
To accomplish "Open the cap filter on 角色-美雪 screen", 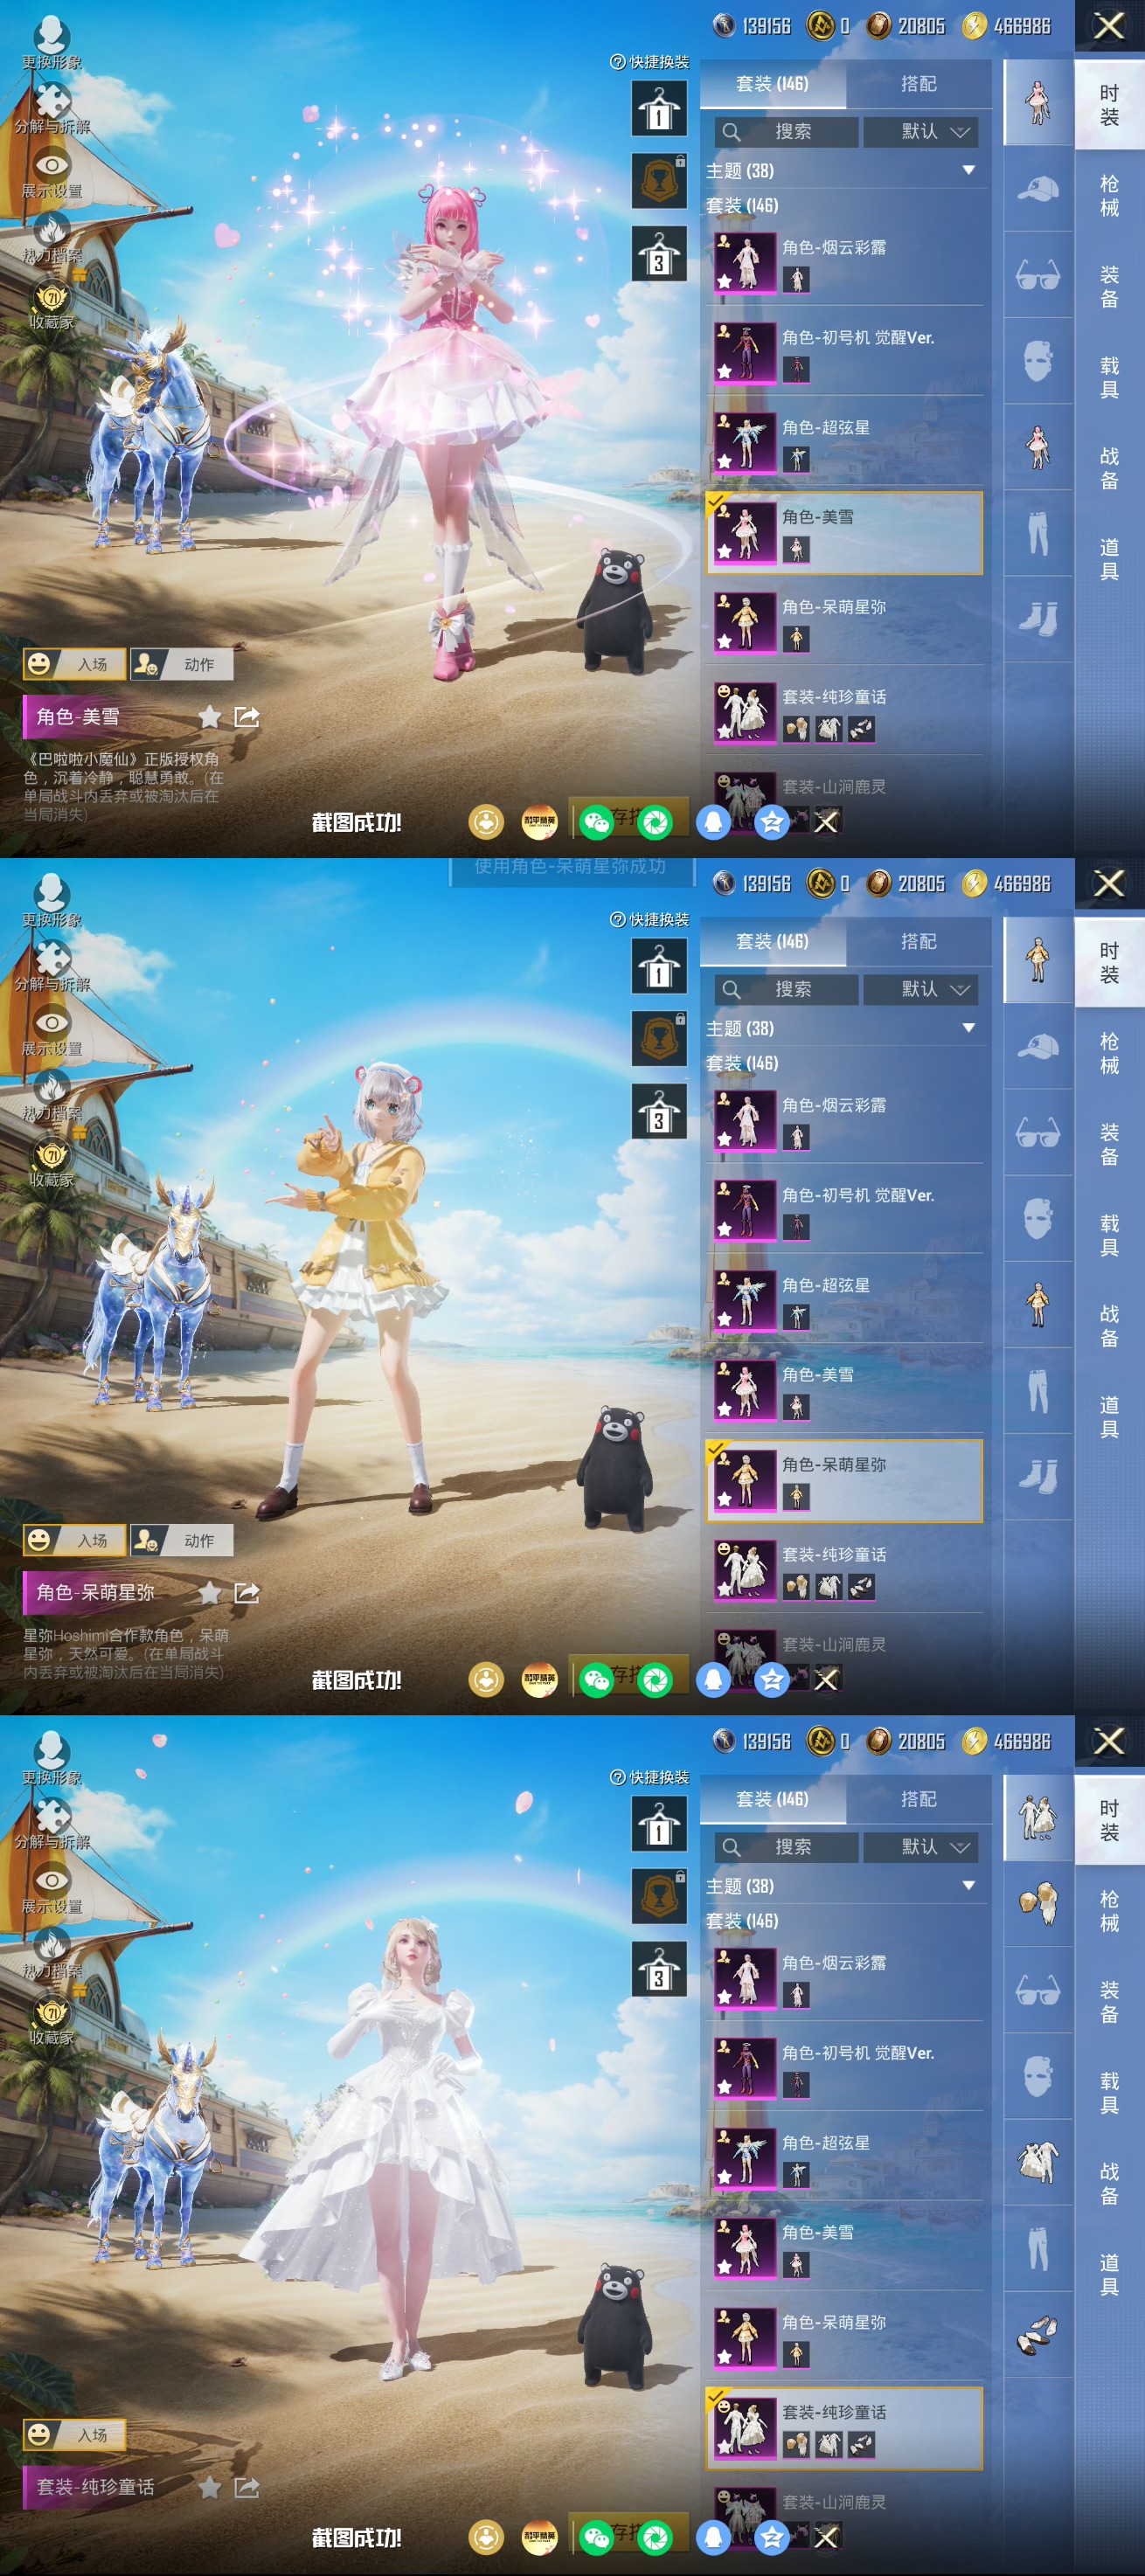I will [x=1038, y=188].
